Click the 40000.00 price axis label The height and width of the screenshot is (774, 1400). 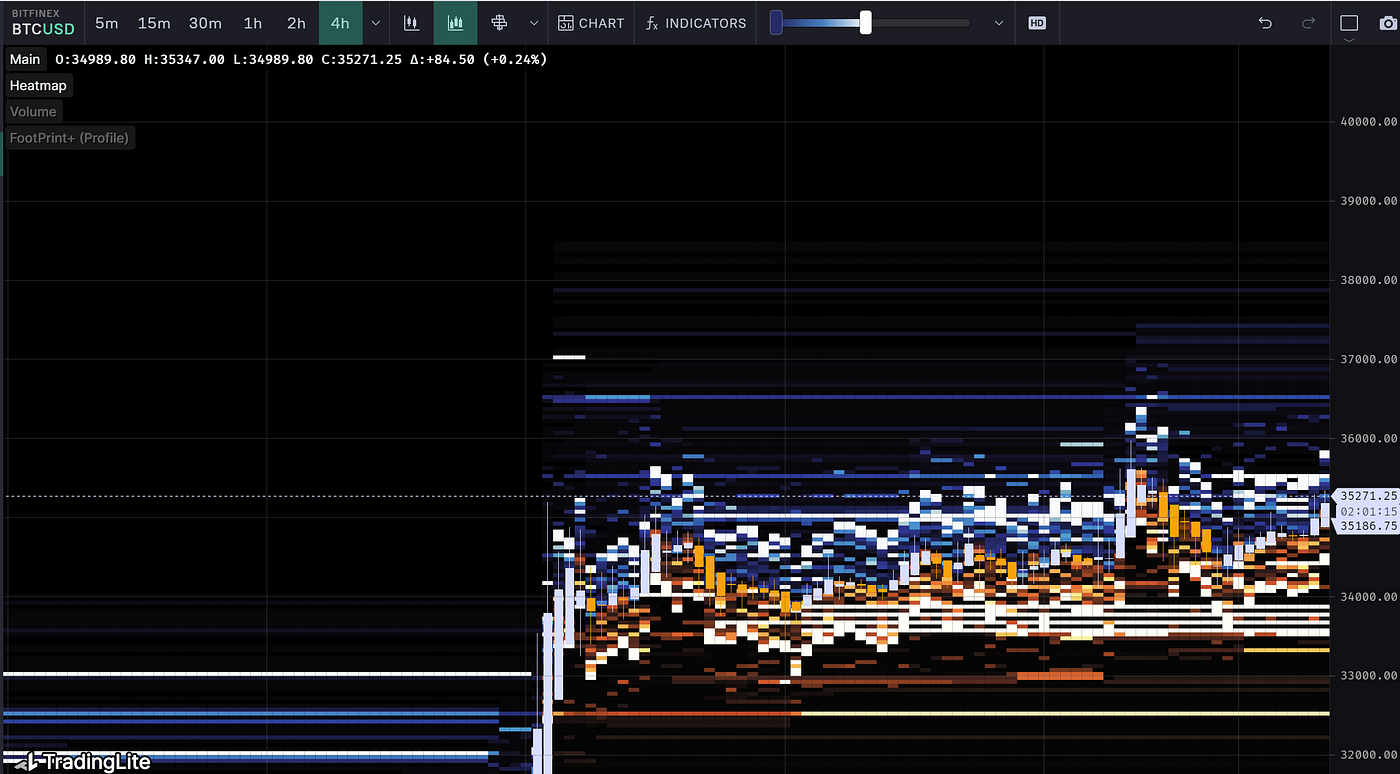click(x=1368, y=122)
